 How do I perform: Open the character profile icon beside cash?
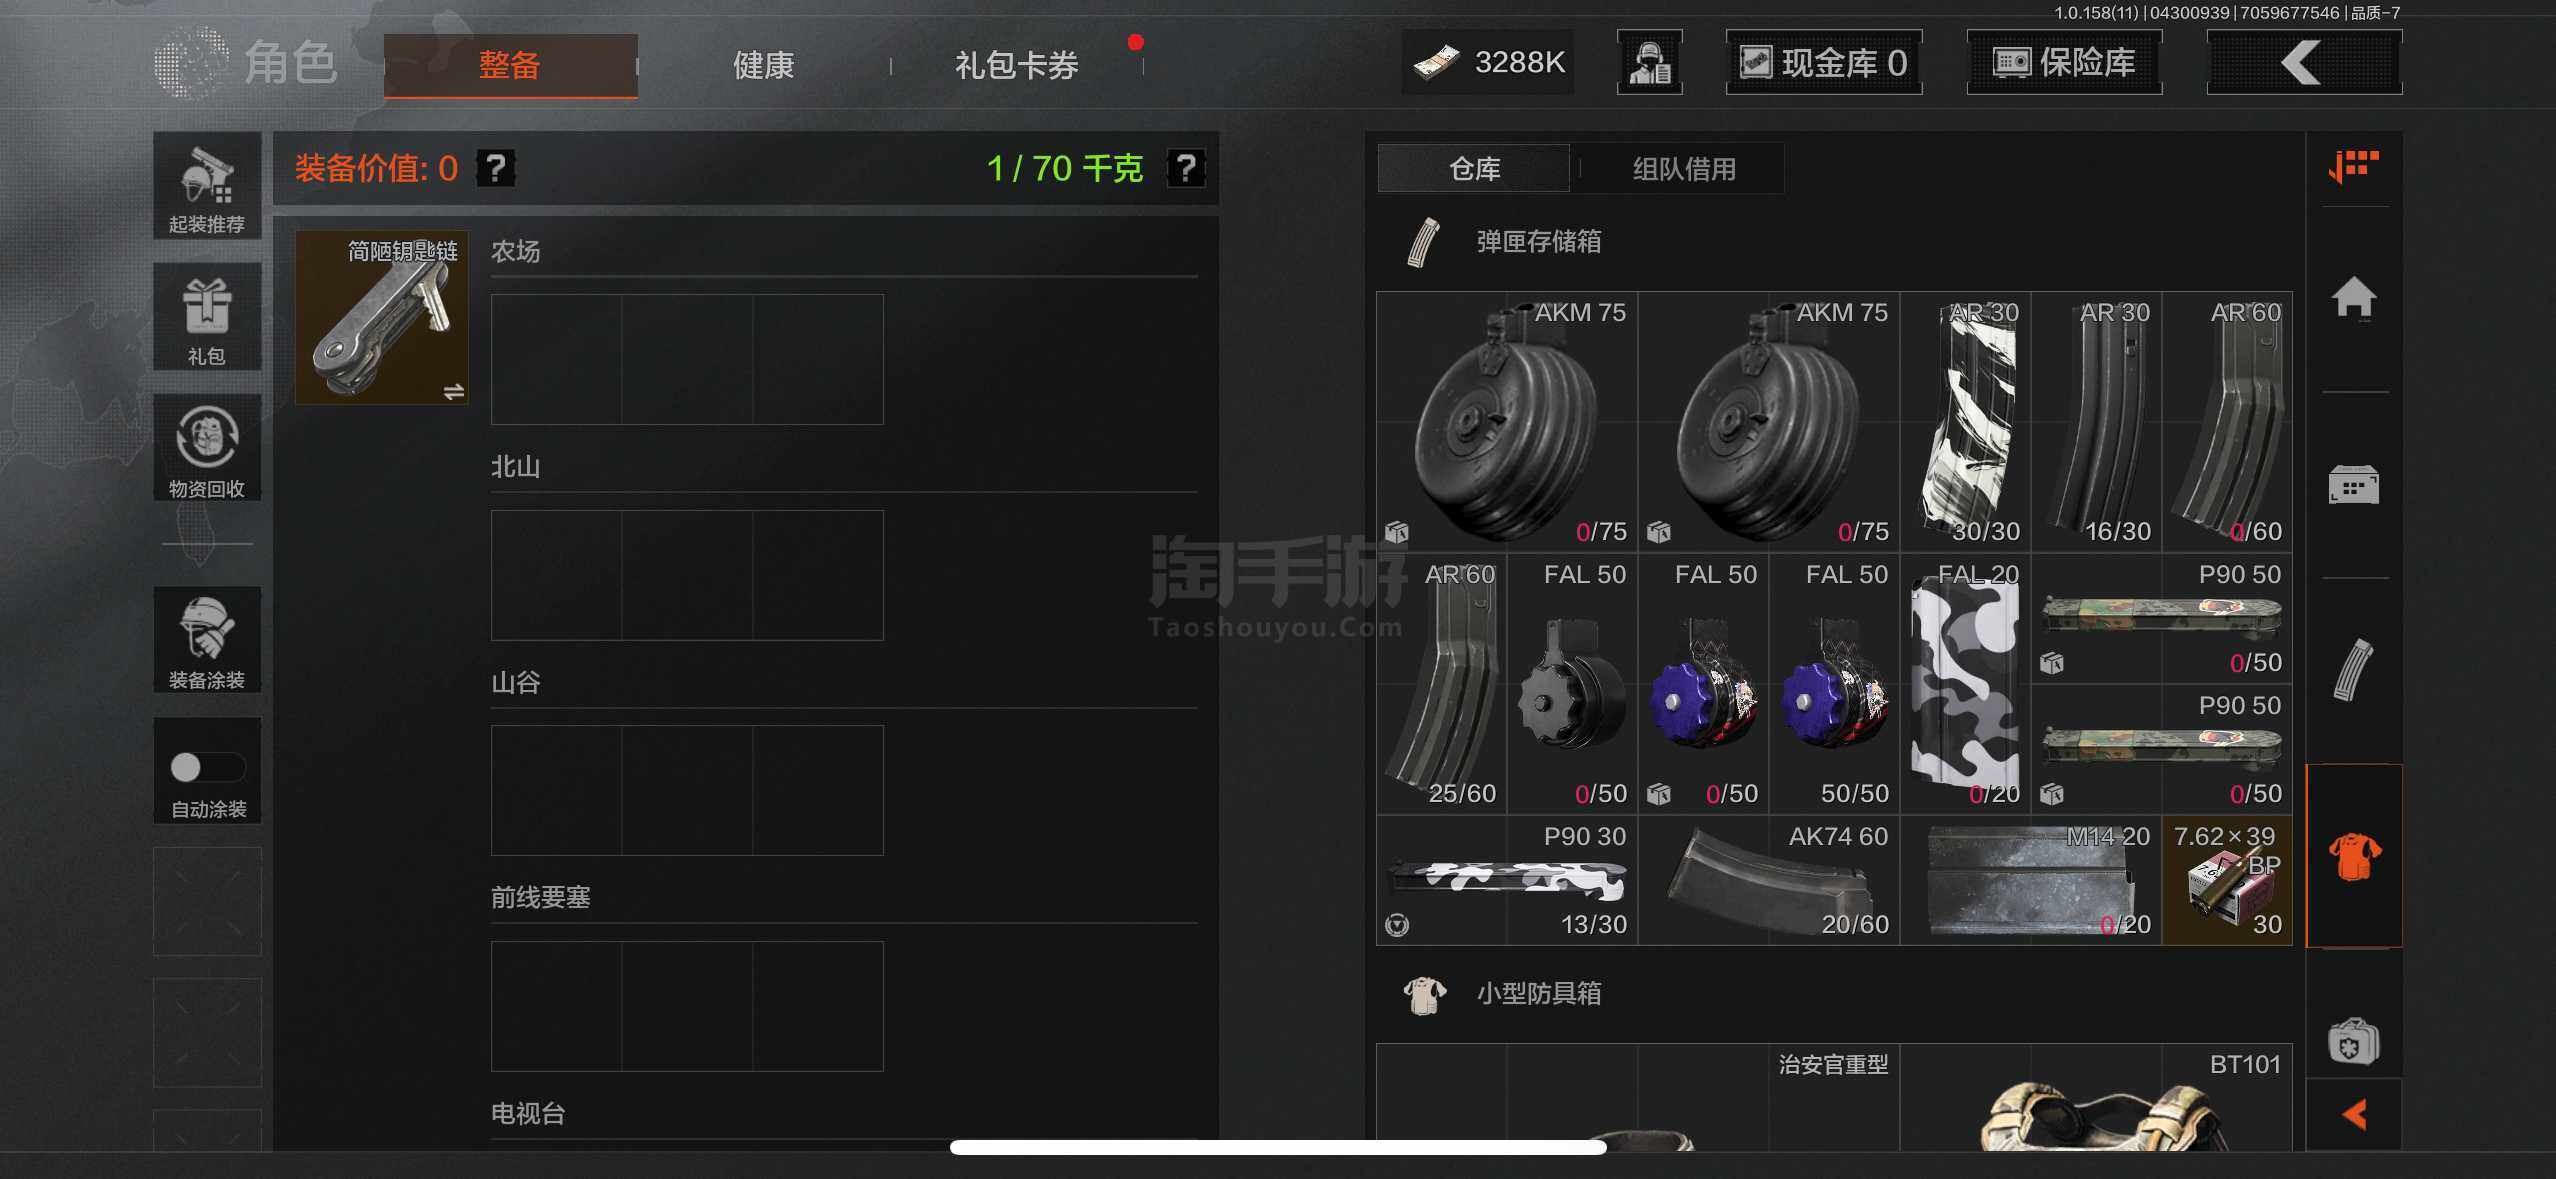[1649, 63]
